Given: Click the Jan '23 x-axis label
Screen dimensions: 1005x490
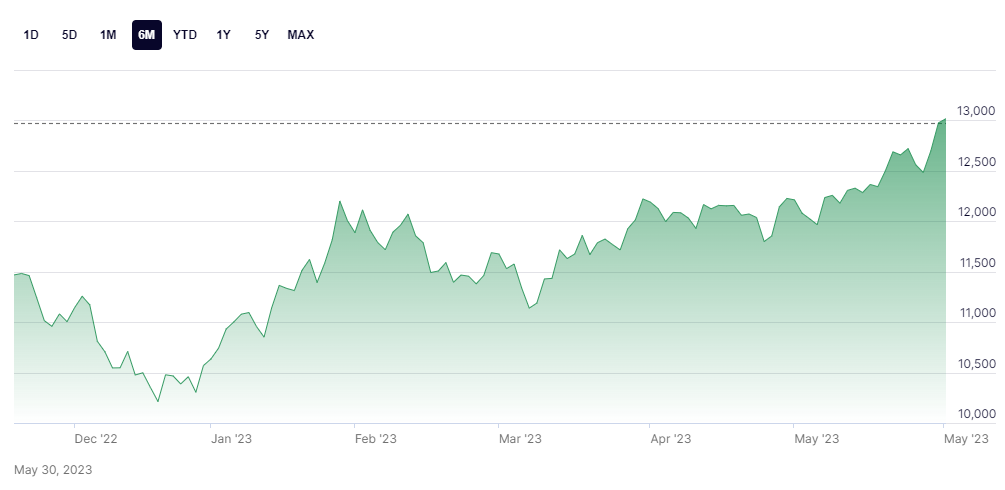Looking at the screenshot, I should (232, 438).
